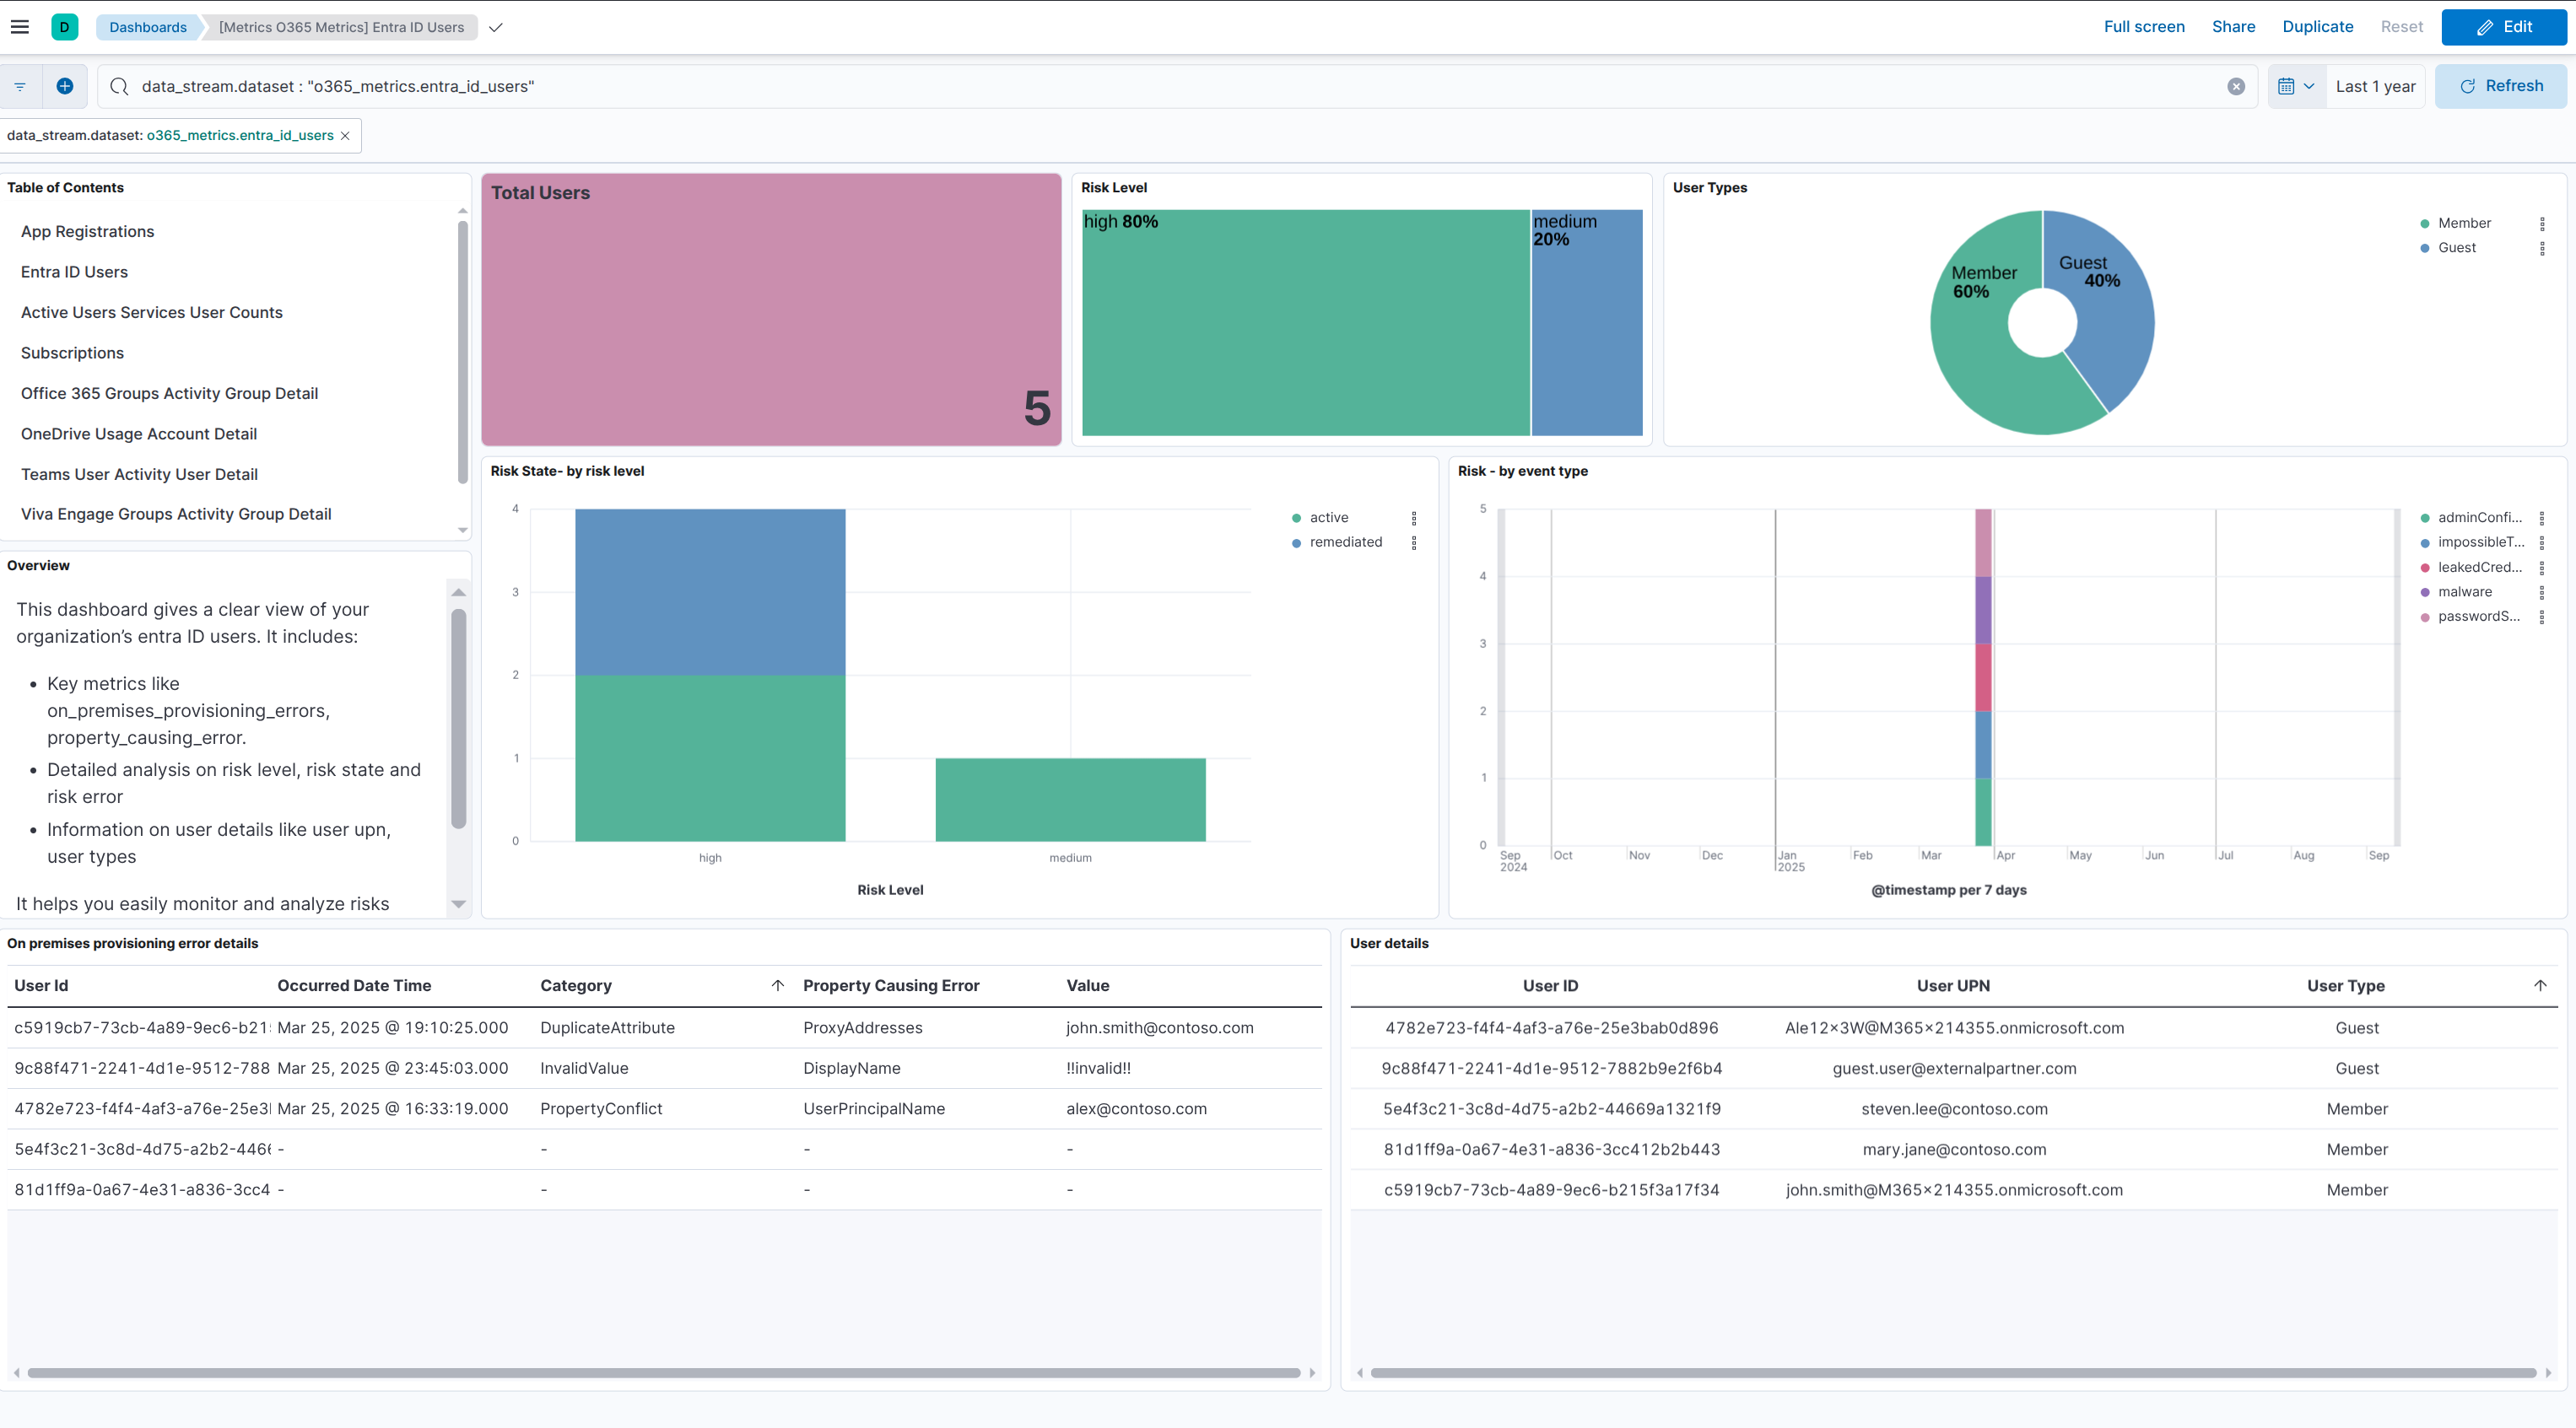The height and width of the screenshot is (1428, 2576).
Task: Toggle remediated series in Risk State legend
Action: 1345,541
